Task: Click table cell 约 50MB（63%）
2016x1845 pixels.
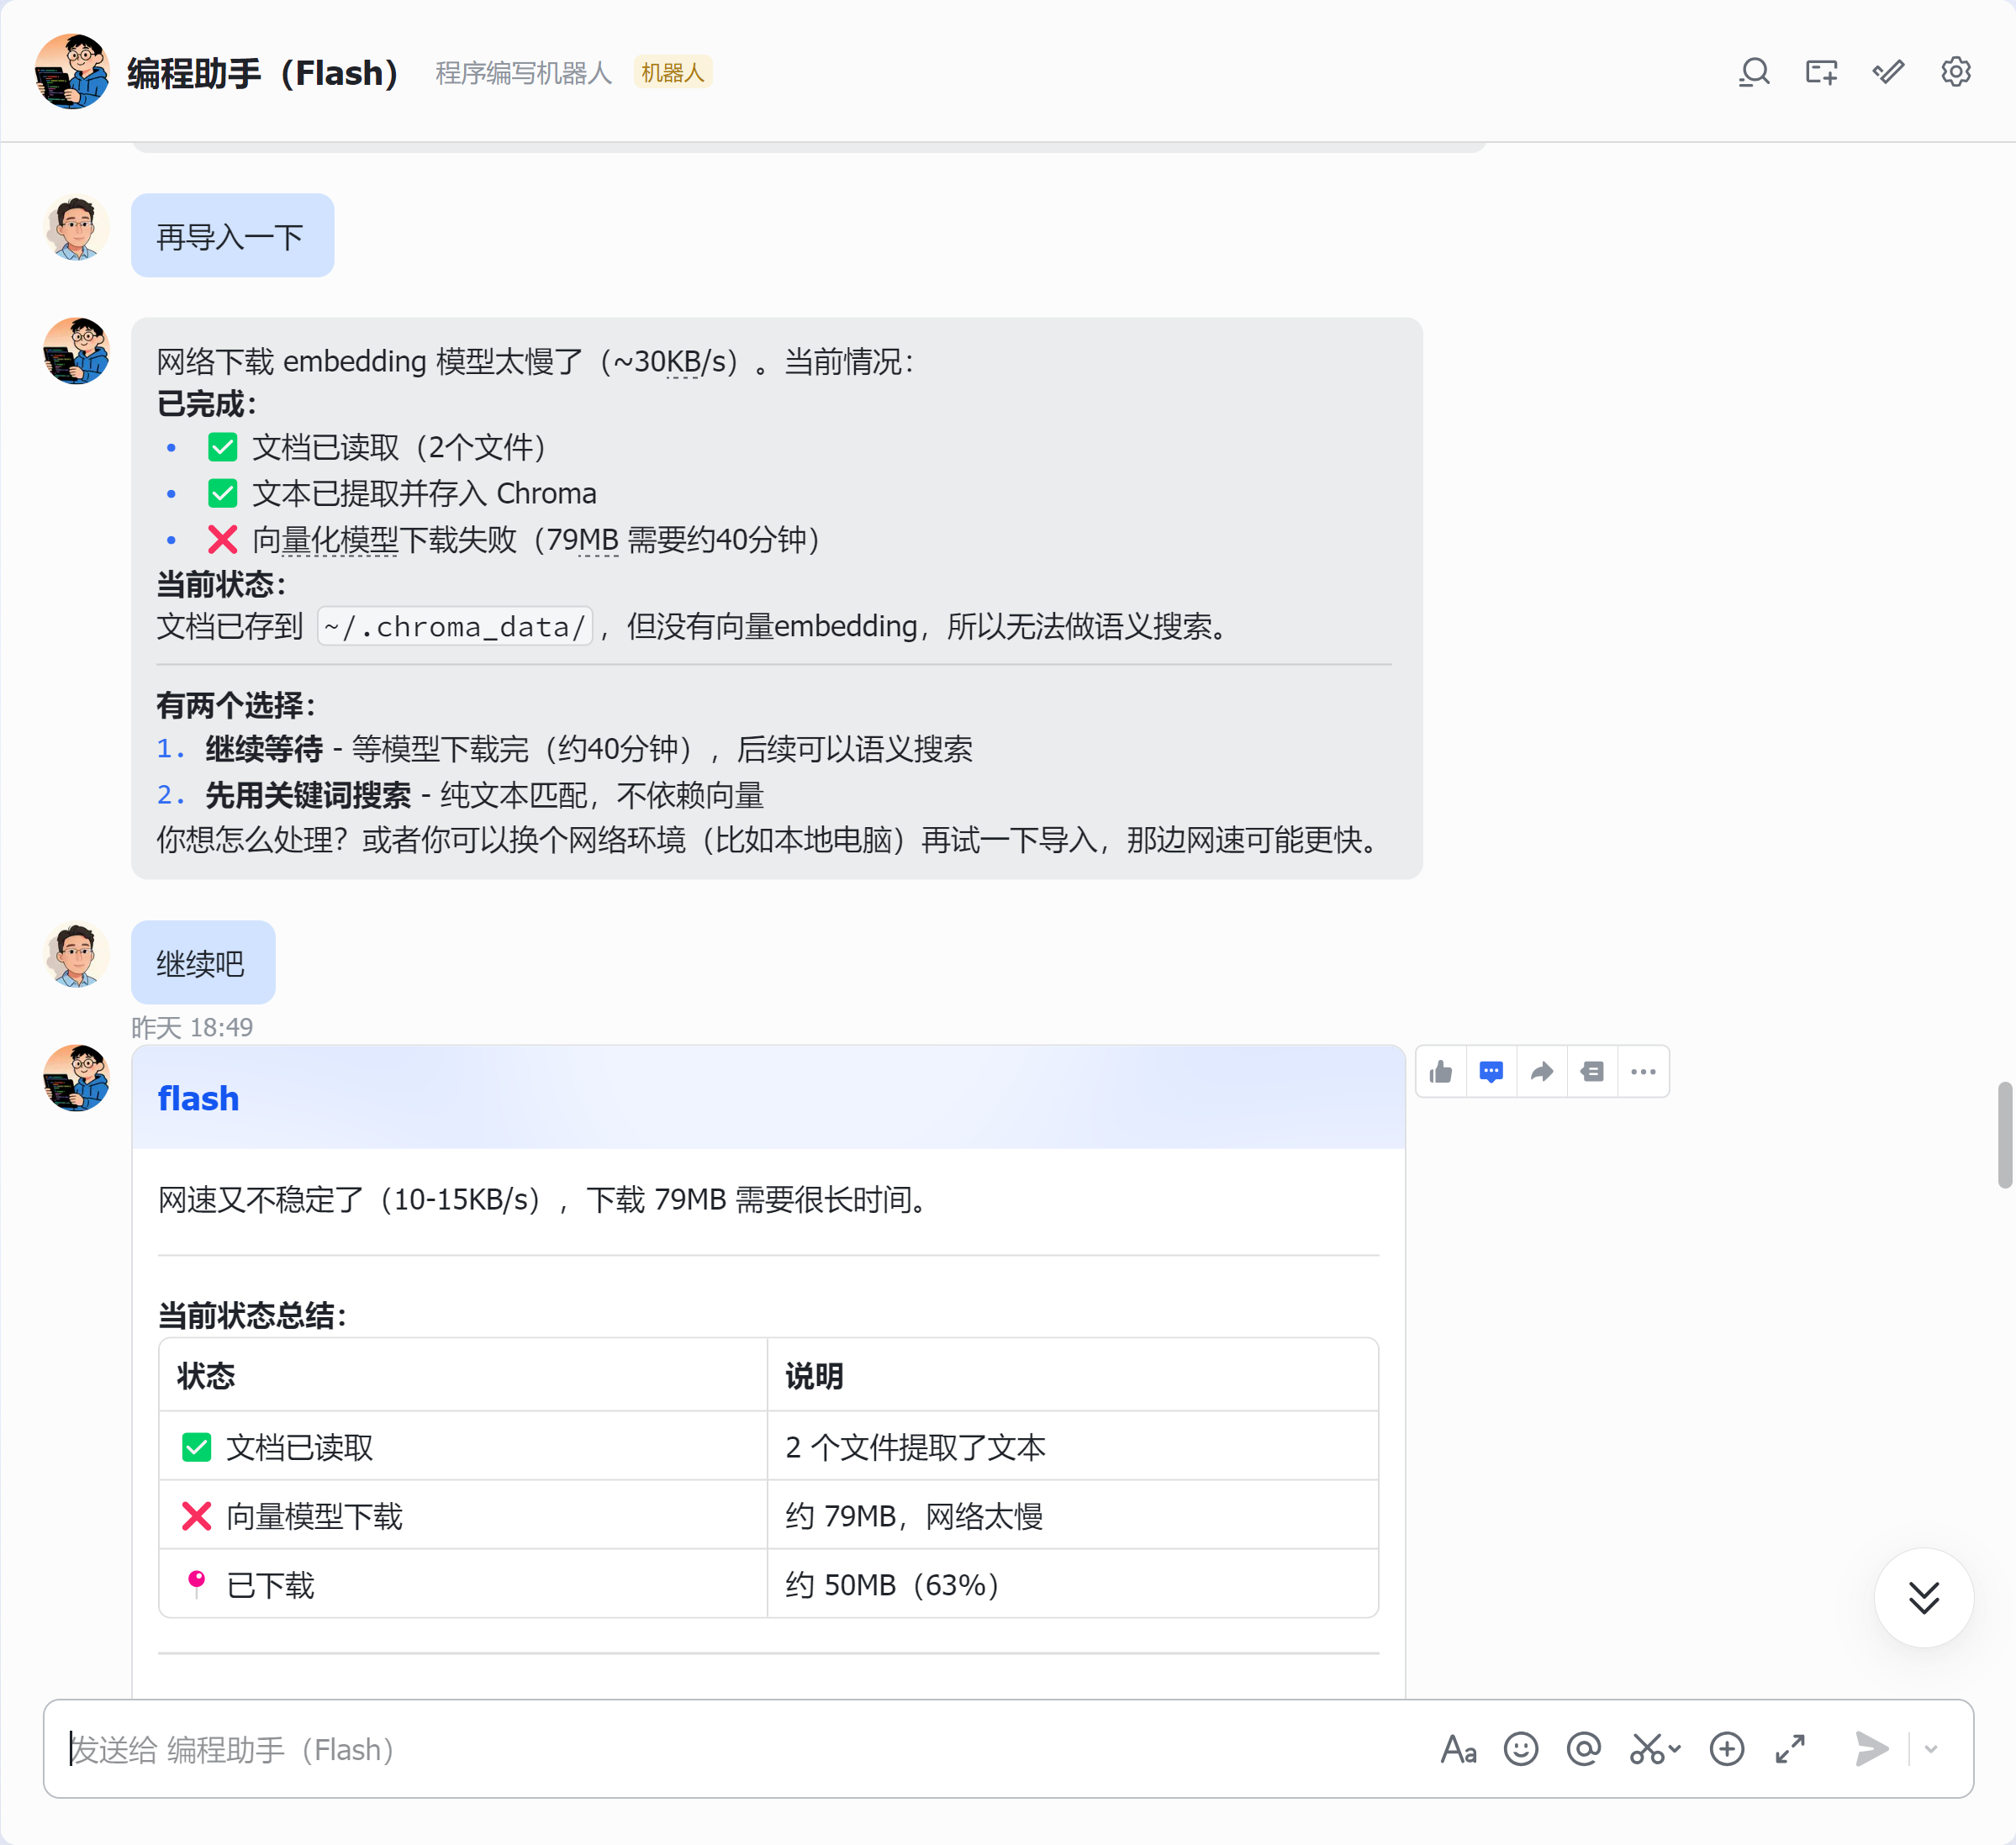Action: coord(1072,1584)
